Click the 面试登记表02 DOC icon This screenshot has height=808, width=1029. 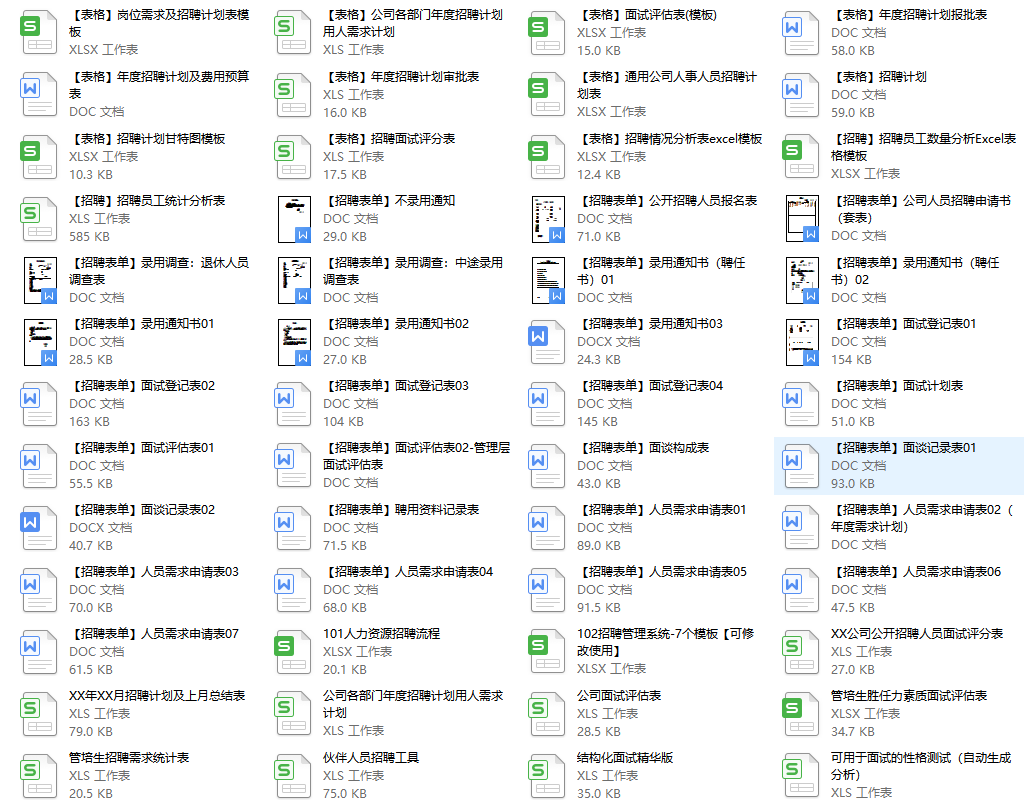(39, 404)
